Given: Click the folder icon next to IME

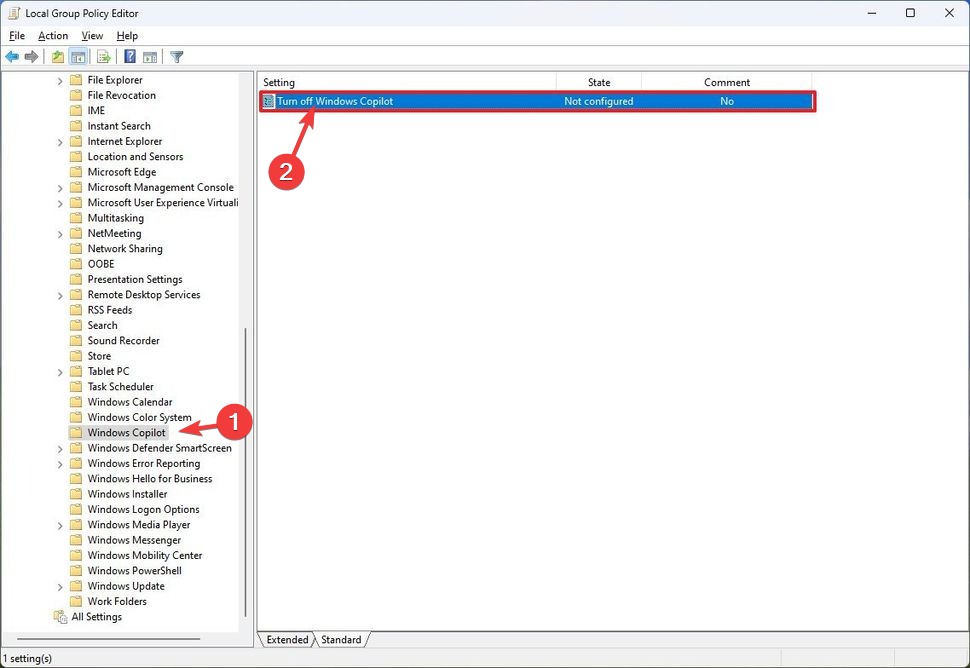Looking at the screenshot, I should pyautogui.click(x=75, y=111).
